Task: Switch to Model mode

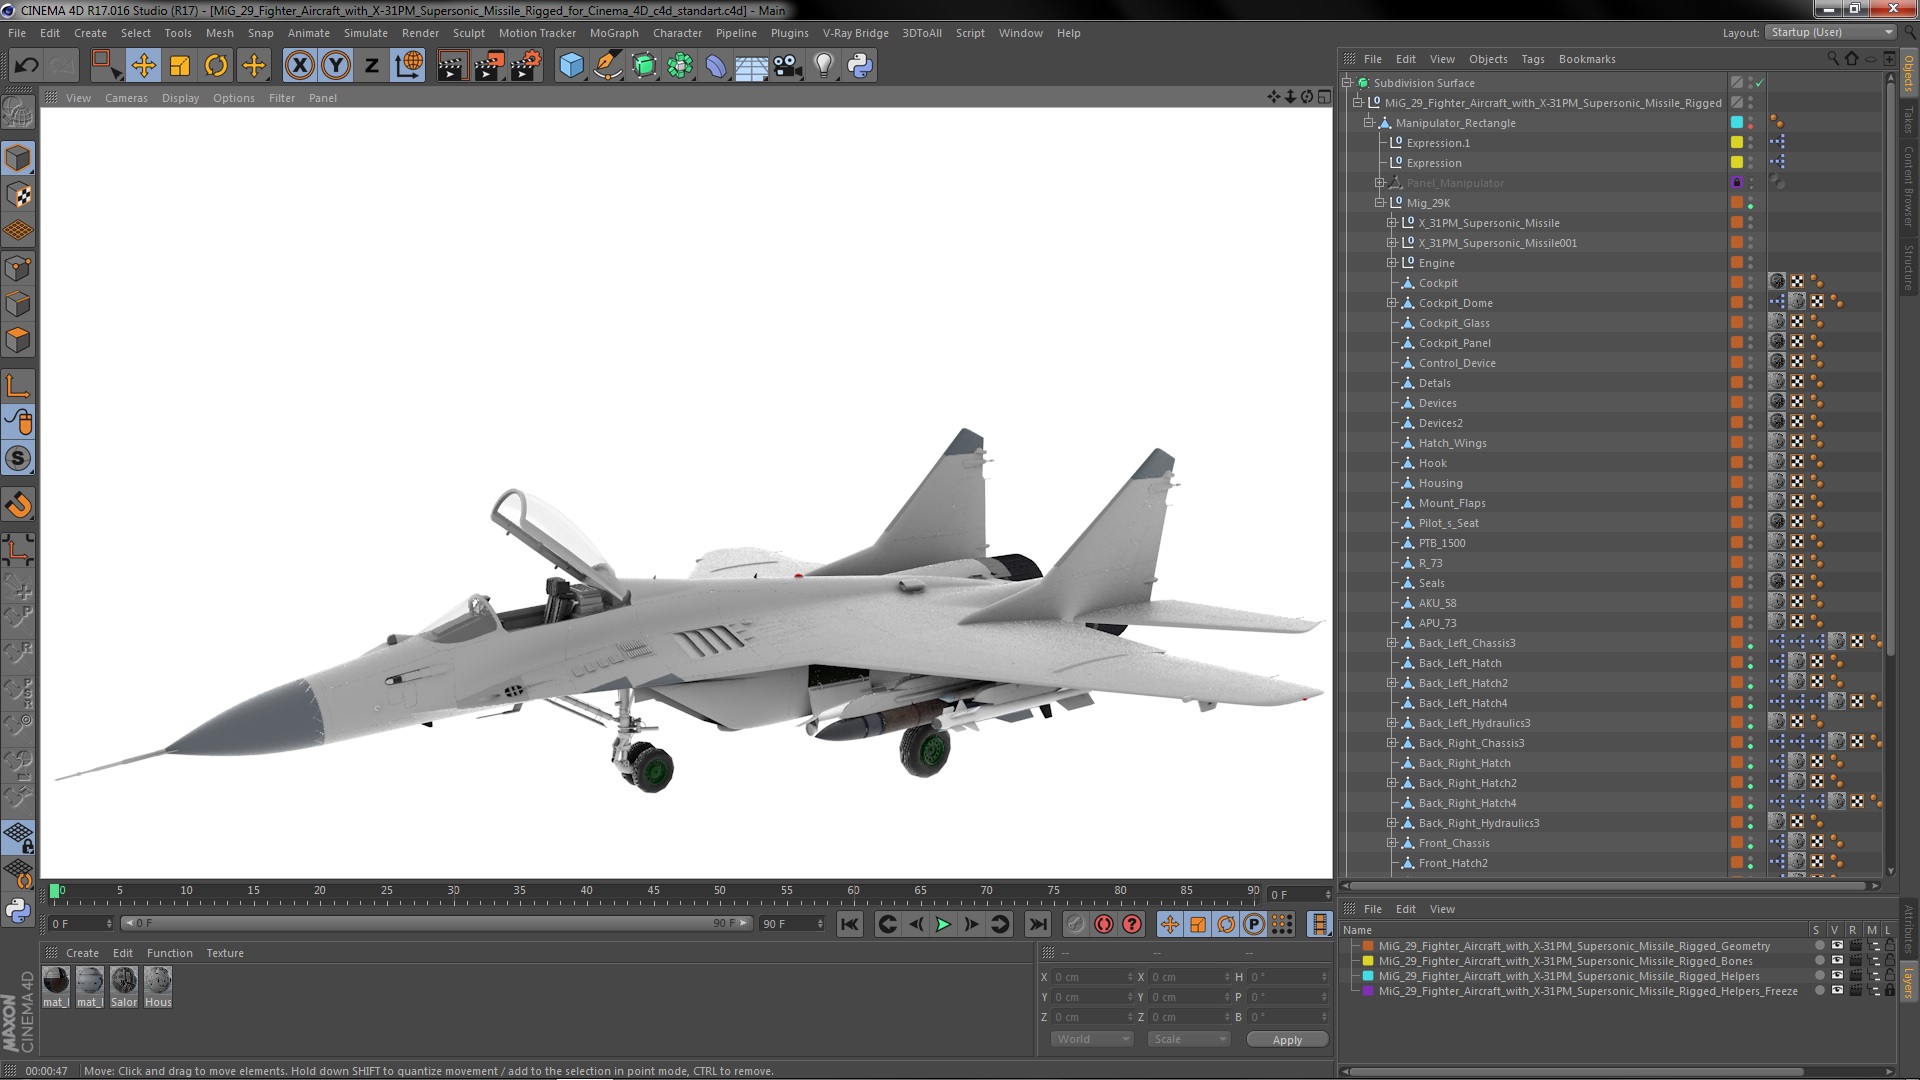Action: coord(18,159)
